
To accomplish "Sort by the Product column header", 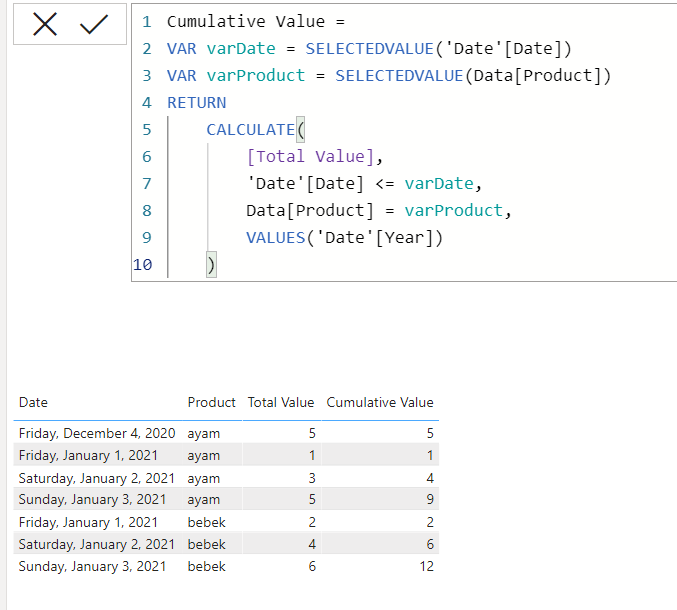I will (x=212, y=402).
